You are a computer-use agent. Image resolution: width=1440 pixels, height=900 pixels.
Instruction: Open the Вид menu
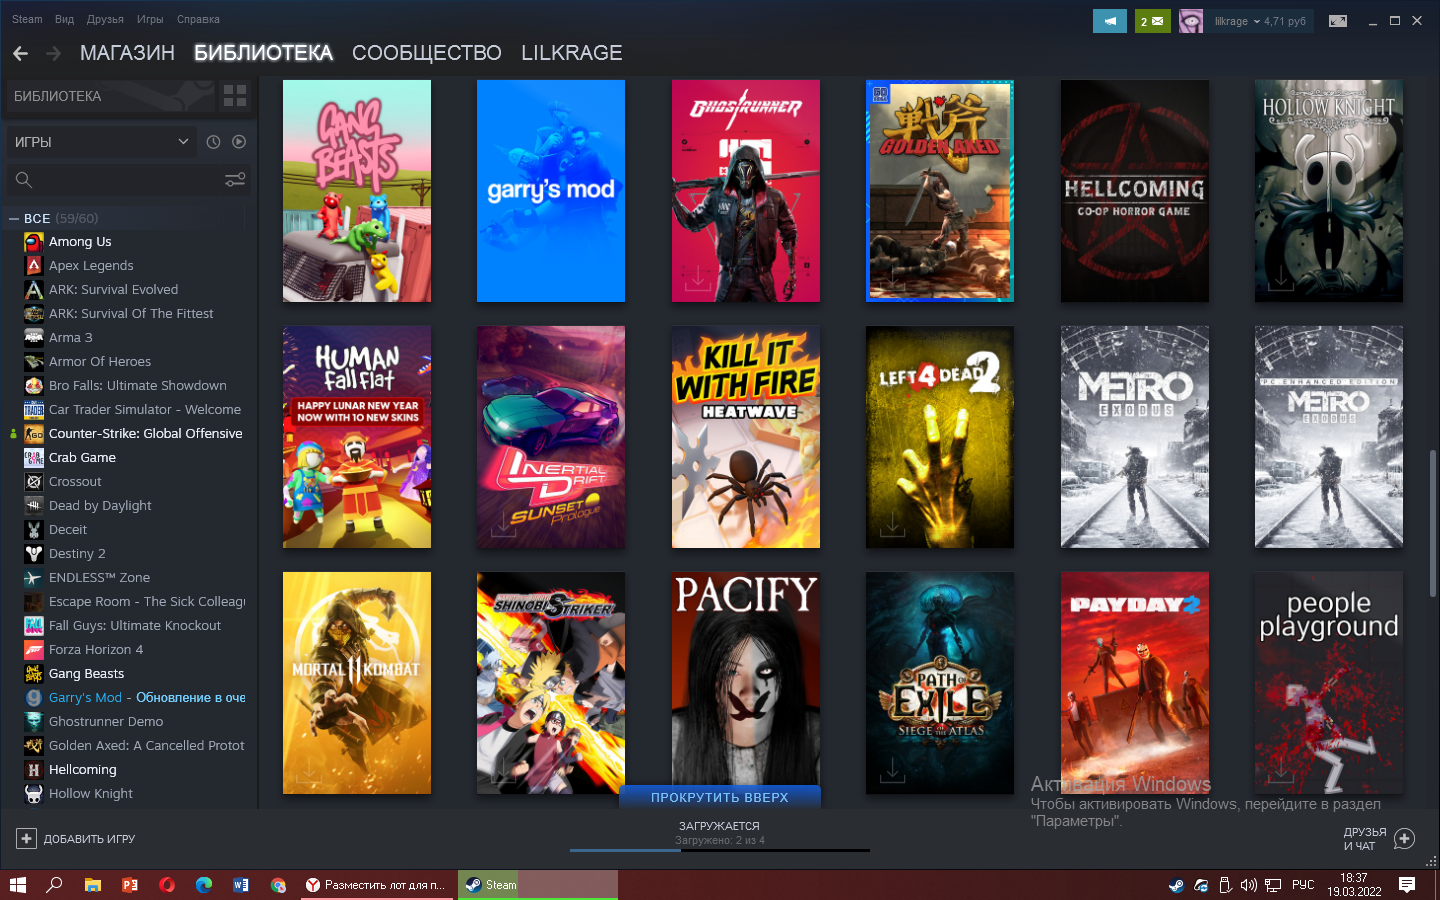pyautogui.click(x=64, y=19)
